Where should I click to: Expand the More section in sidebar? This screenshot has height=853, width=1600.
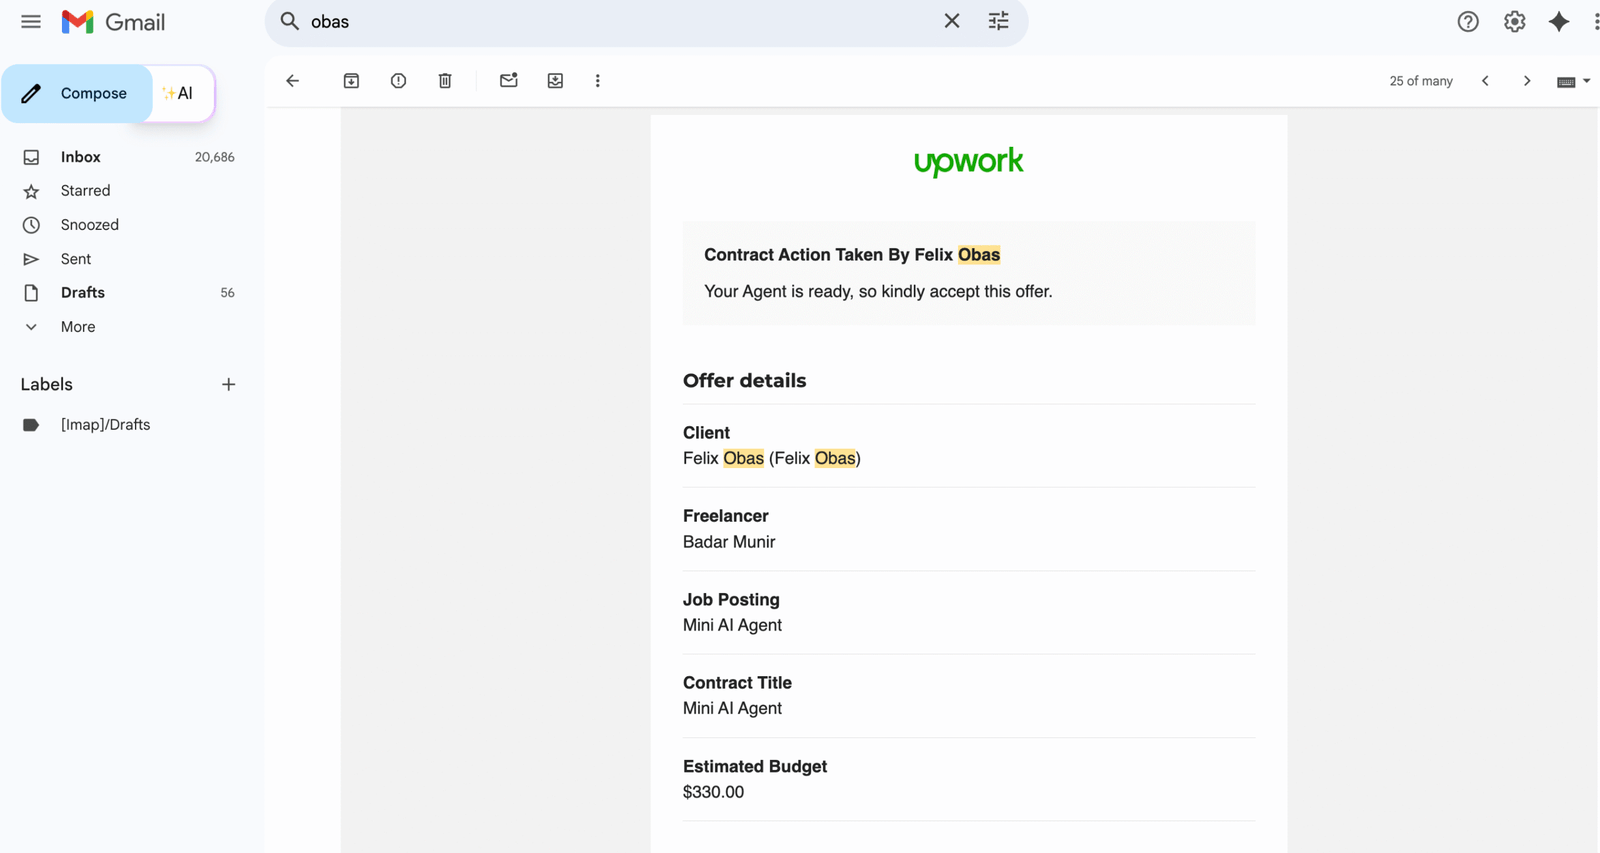point(77,327)
